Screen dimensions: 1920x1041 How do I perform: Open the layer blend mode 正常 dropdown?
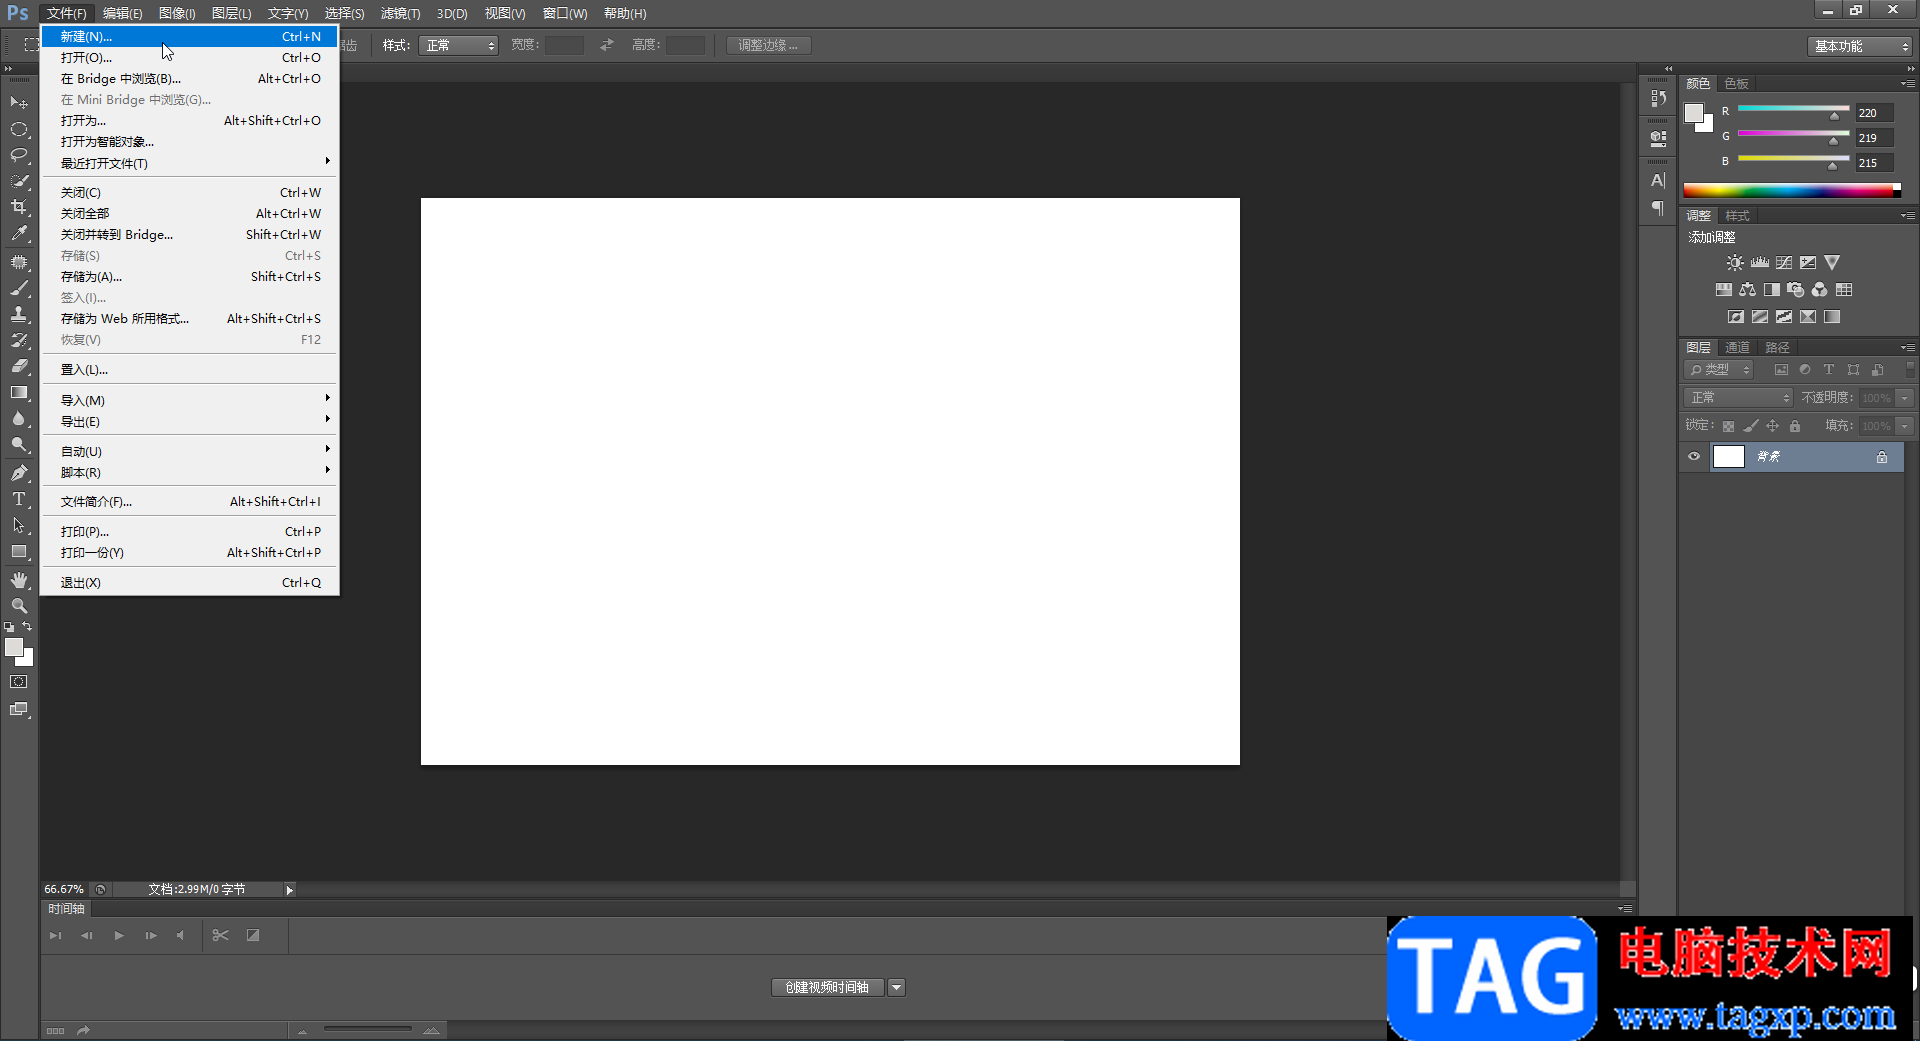tap(1739, 398)
